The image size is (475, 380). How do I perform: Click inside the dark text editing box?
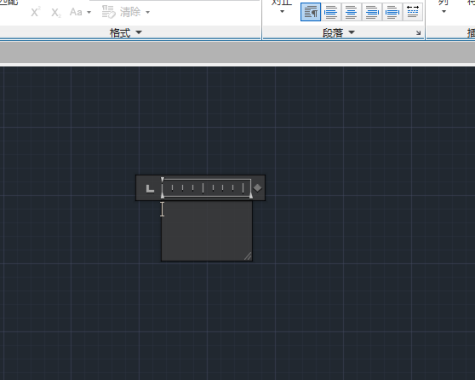pos(207,231)
